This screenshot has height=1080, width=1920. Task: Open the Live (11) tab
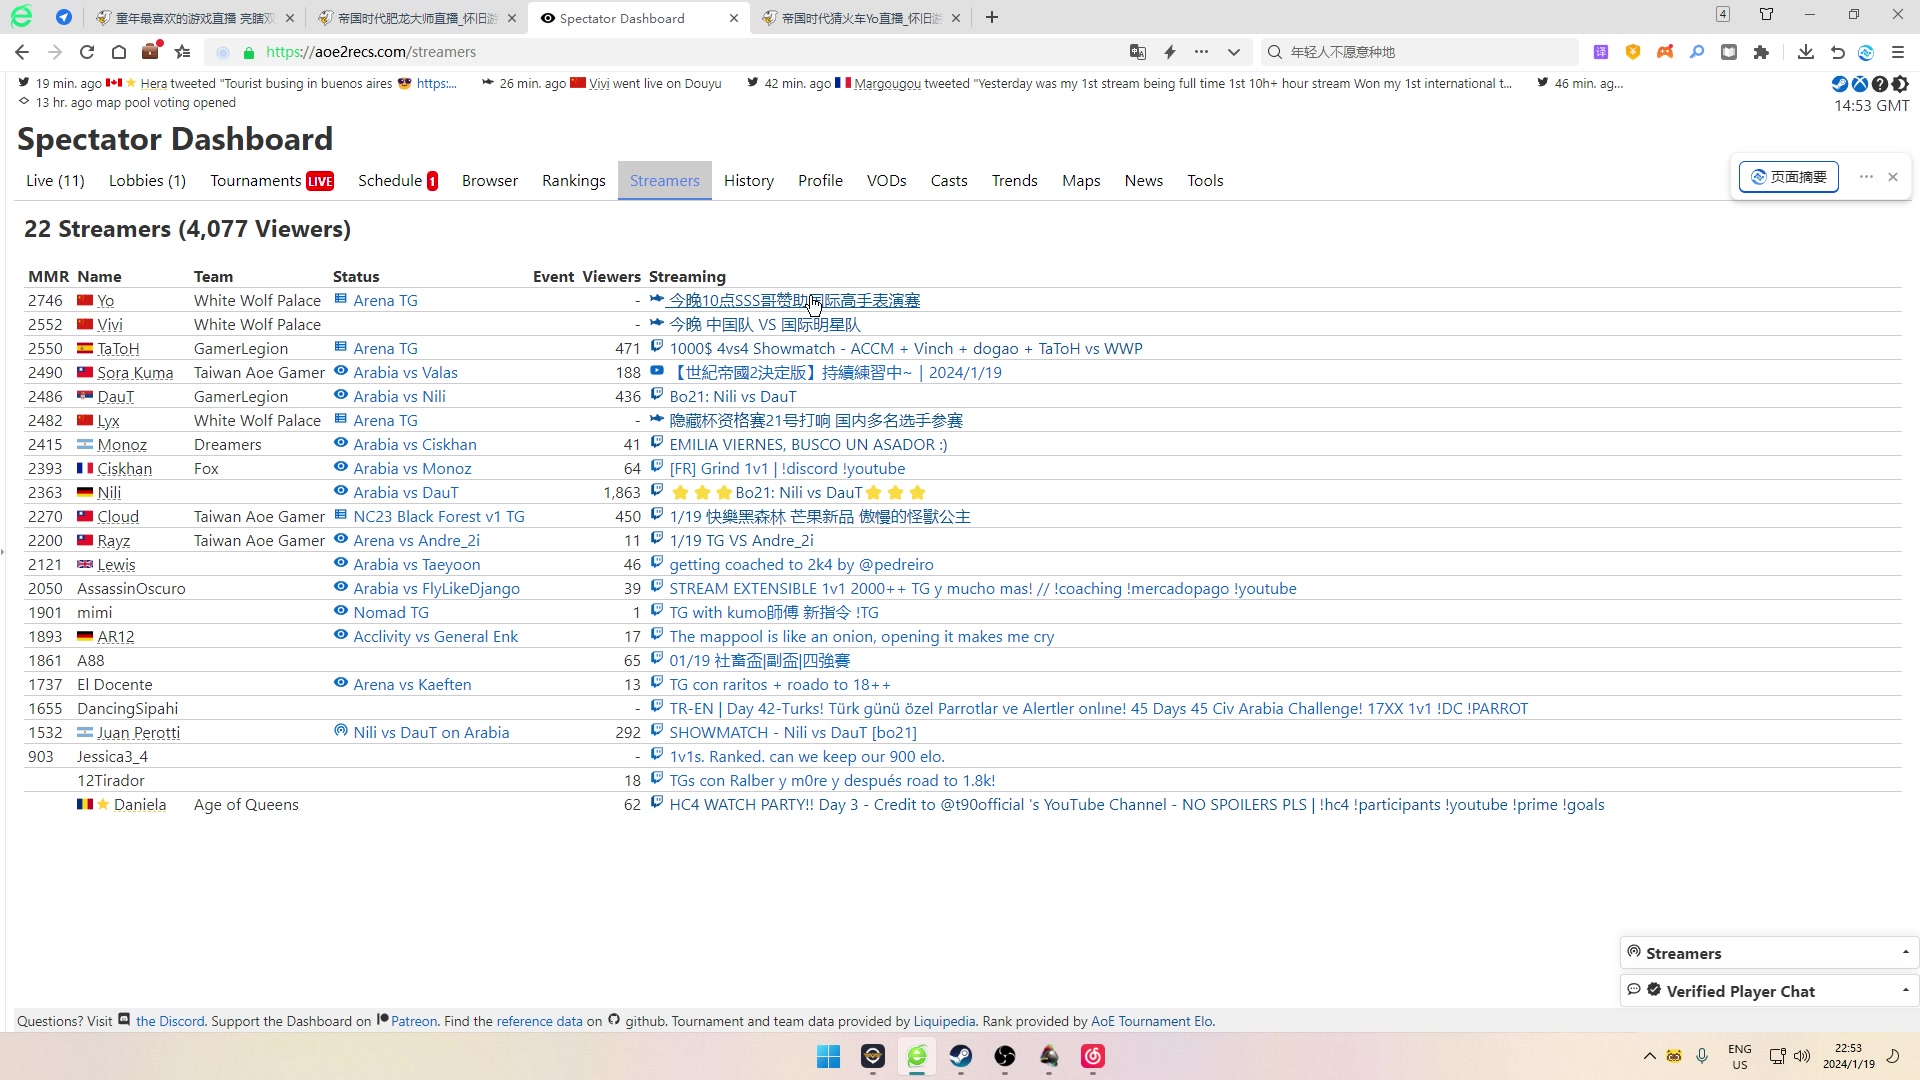tap(55, 181)
